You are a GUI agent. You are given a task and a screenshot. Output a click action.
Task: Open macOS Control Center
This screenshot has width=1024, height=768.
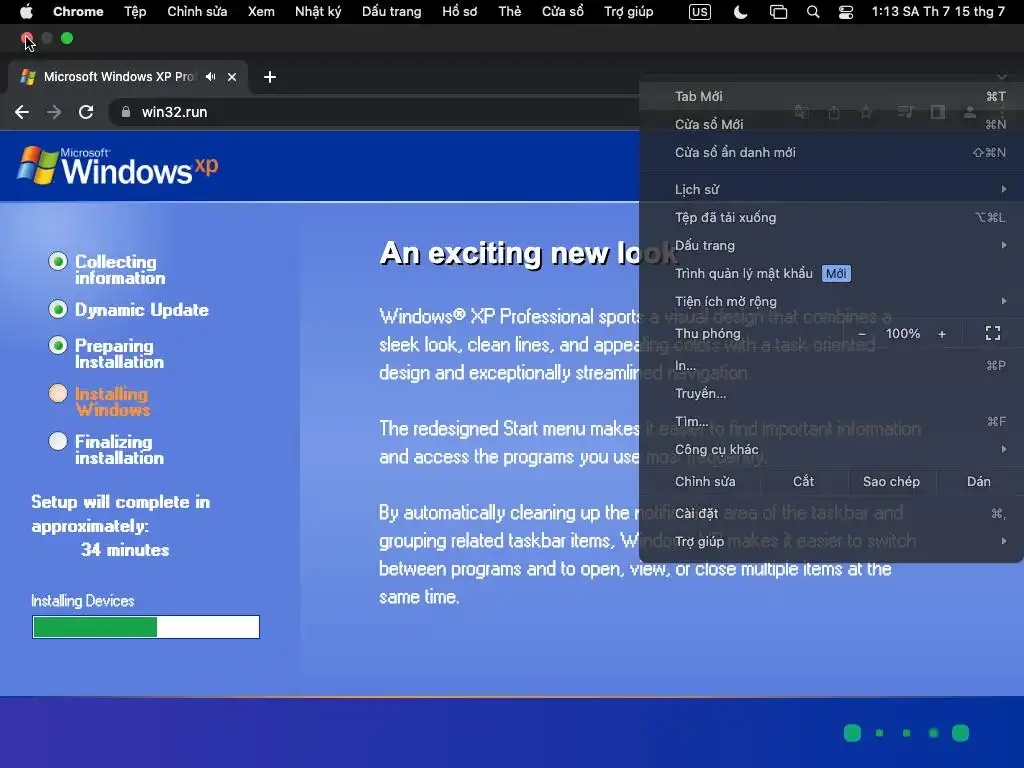point(846,12)
